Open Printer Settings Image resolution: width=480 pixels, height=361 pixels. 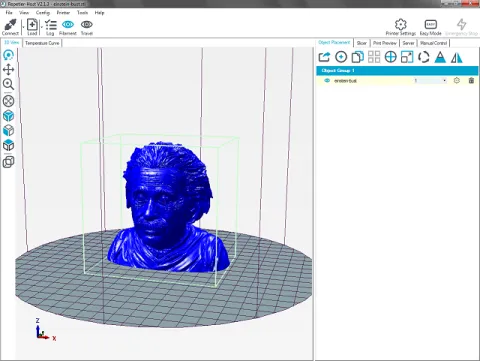pyautogui.click(x=401, y=27)
